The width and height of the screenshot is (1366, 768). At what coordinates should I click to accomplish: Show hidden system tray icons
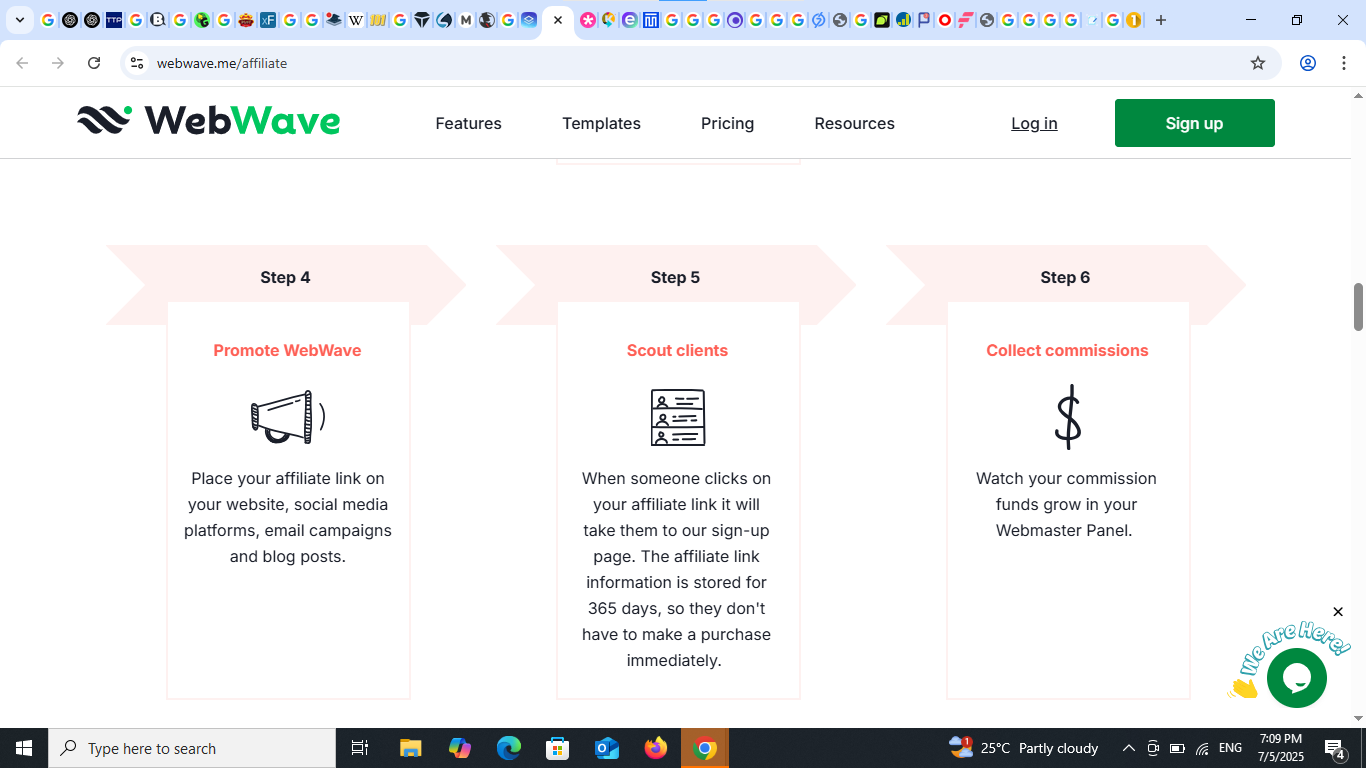1129,748
